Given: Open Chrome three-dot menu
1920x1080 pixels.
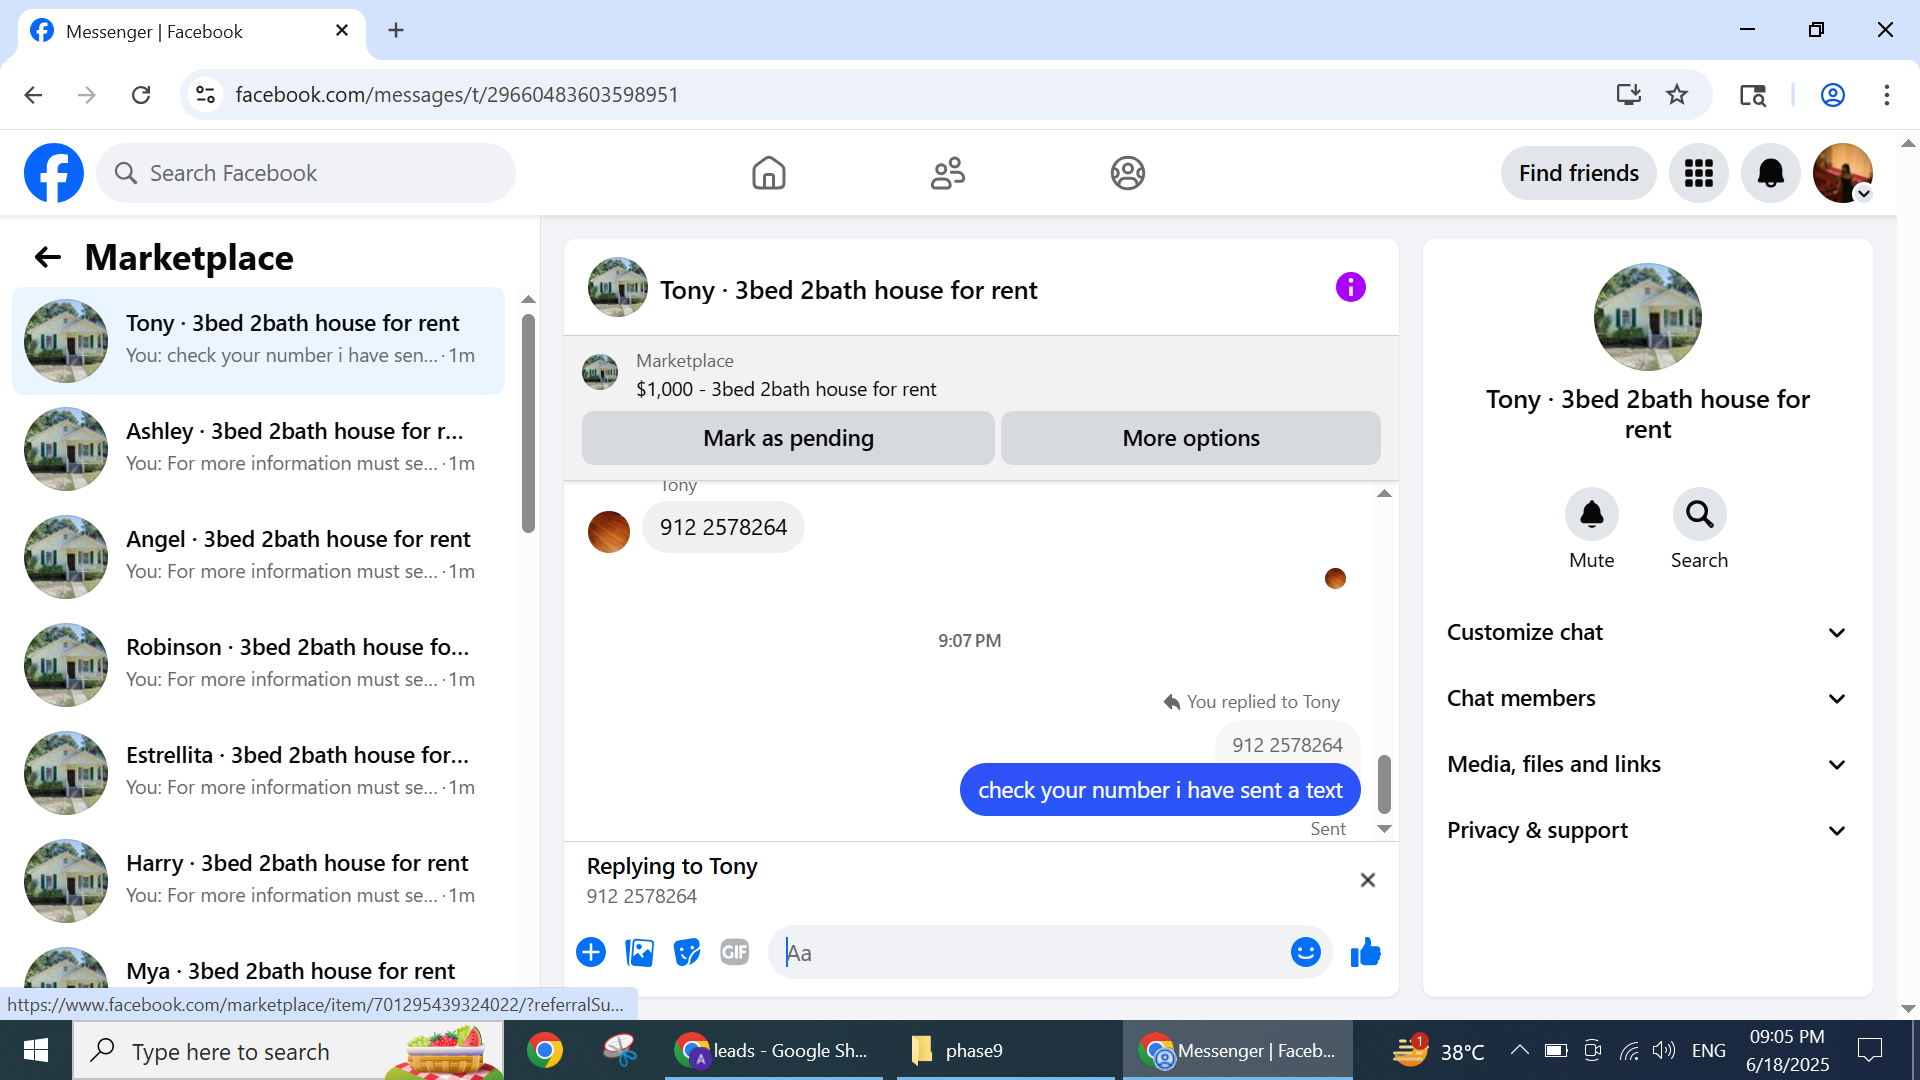Looking at the screenshot, I should point(1886,95).
